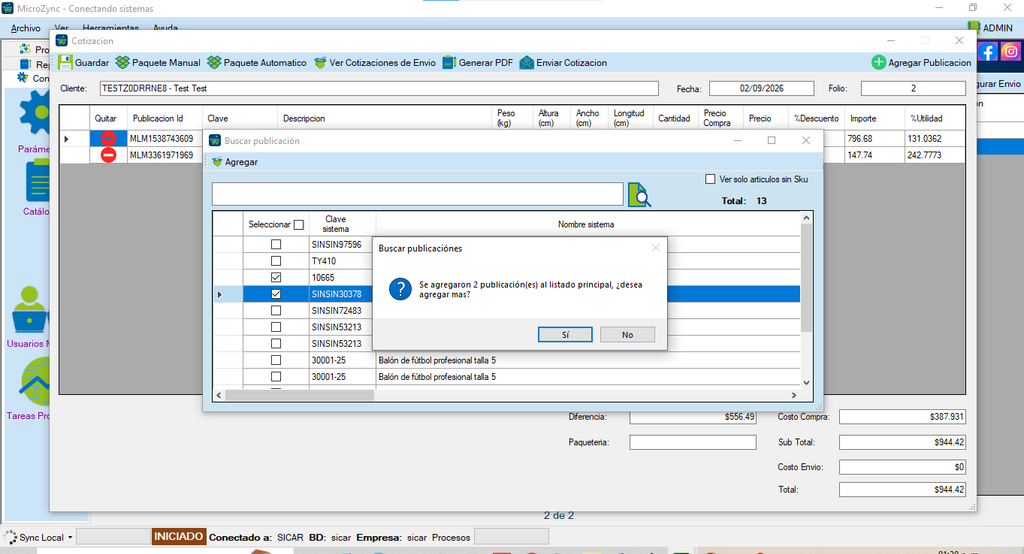Close the Buscar publicaciónes message dialog

point(656,248)
